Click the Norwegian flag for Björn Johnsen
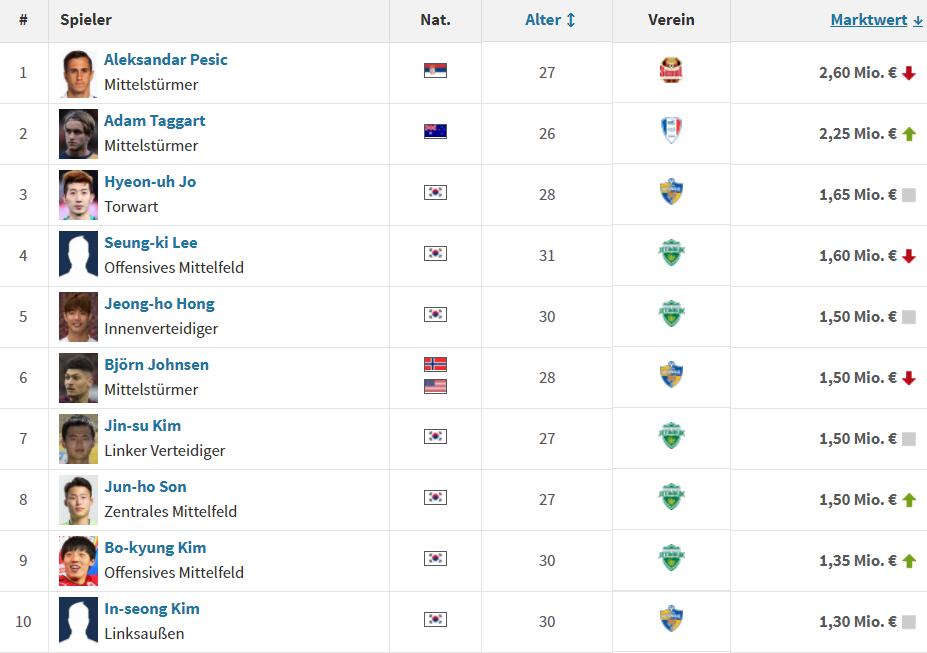 coord(435,365)
